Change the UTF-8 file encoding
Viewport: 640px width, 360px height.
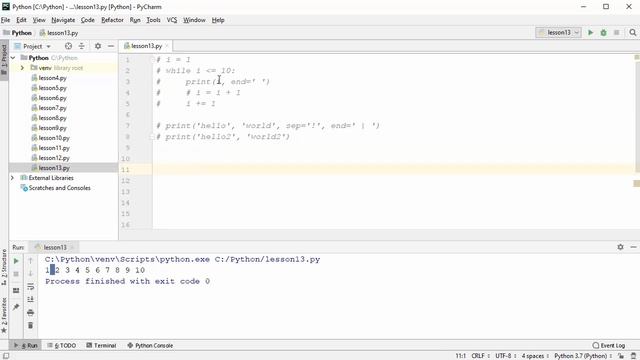click(x=505, y=356)
